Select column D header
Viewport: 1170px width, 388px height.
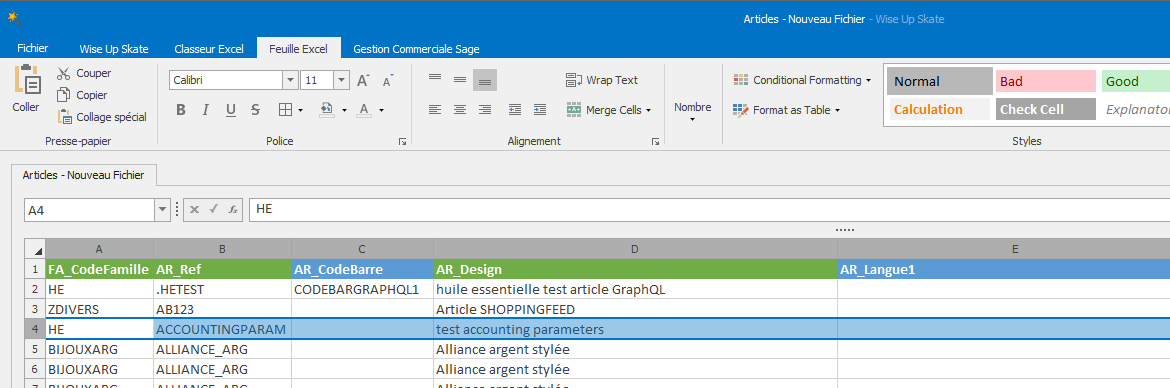(x=635, y=248)
